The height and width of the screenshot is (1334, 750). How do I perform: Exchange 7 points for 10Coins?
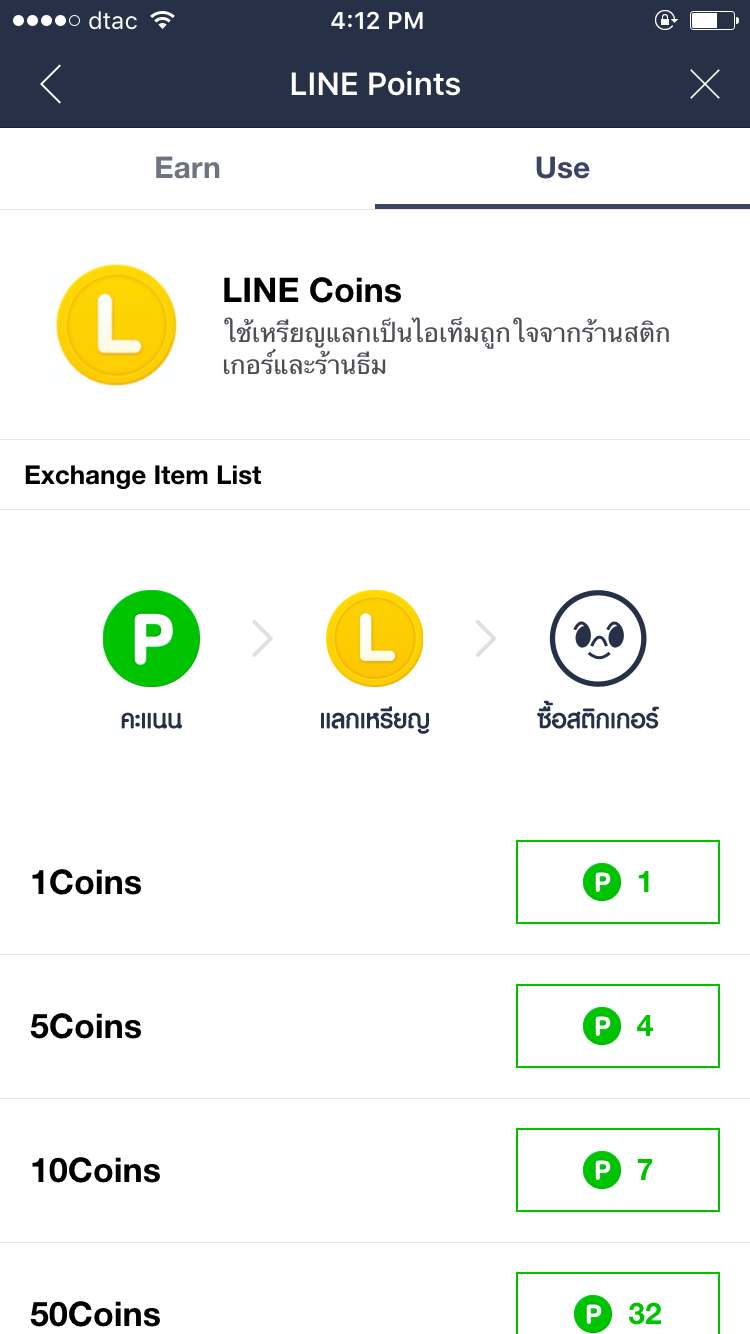[617, 1170]
